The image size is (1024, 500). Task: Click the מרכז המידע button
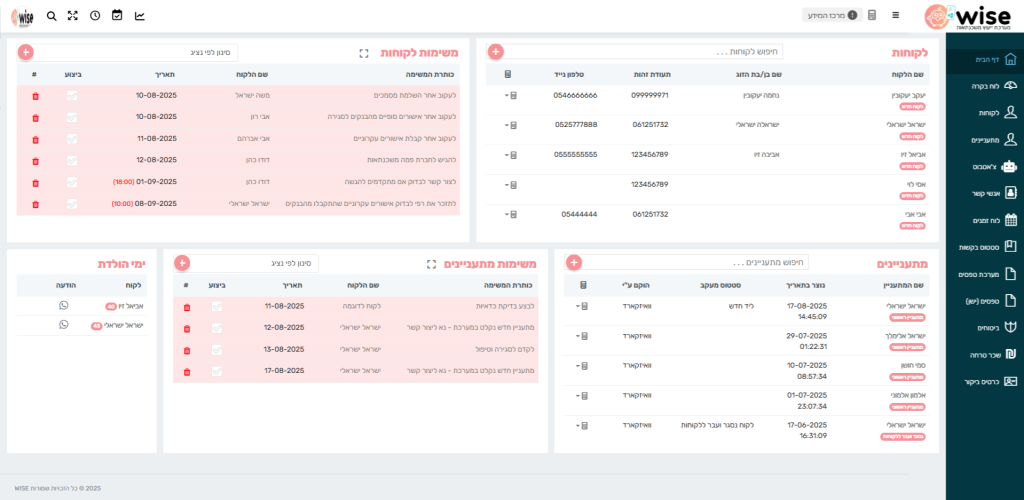tap(832, 16)
